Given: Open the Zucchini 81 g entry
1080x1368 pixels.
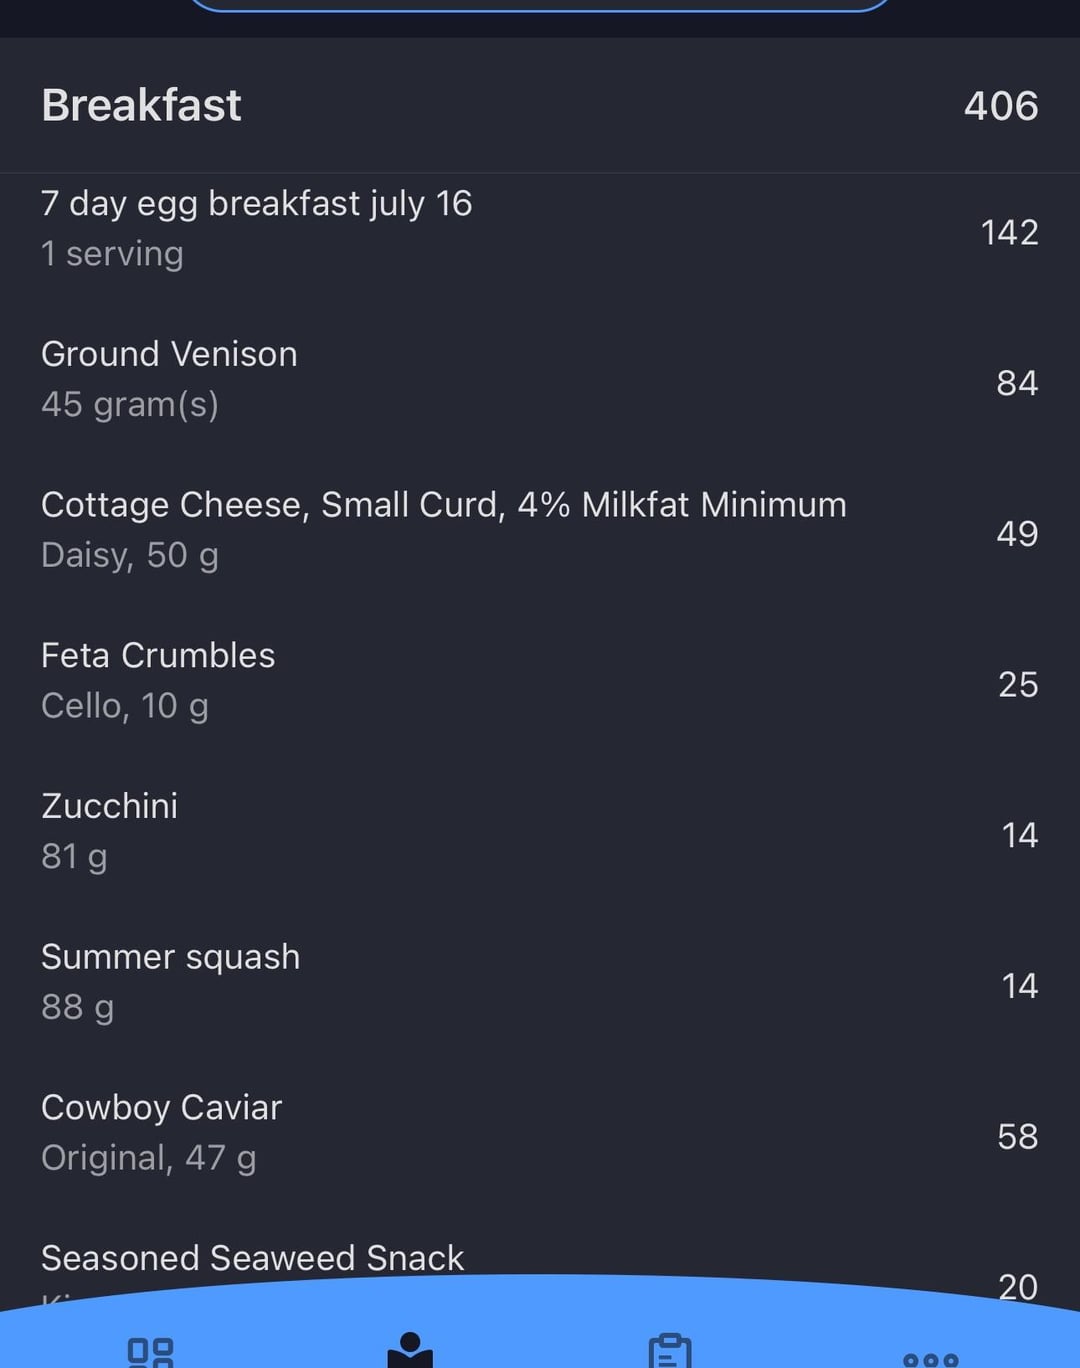Looking at the screenshot, I should [540, 832].
